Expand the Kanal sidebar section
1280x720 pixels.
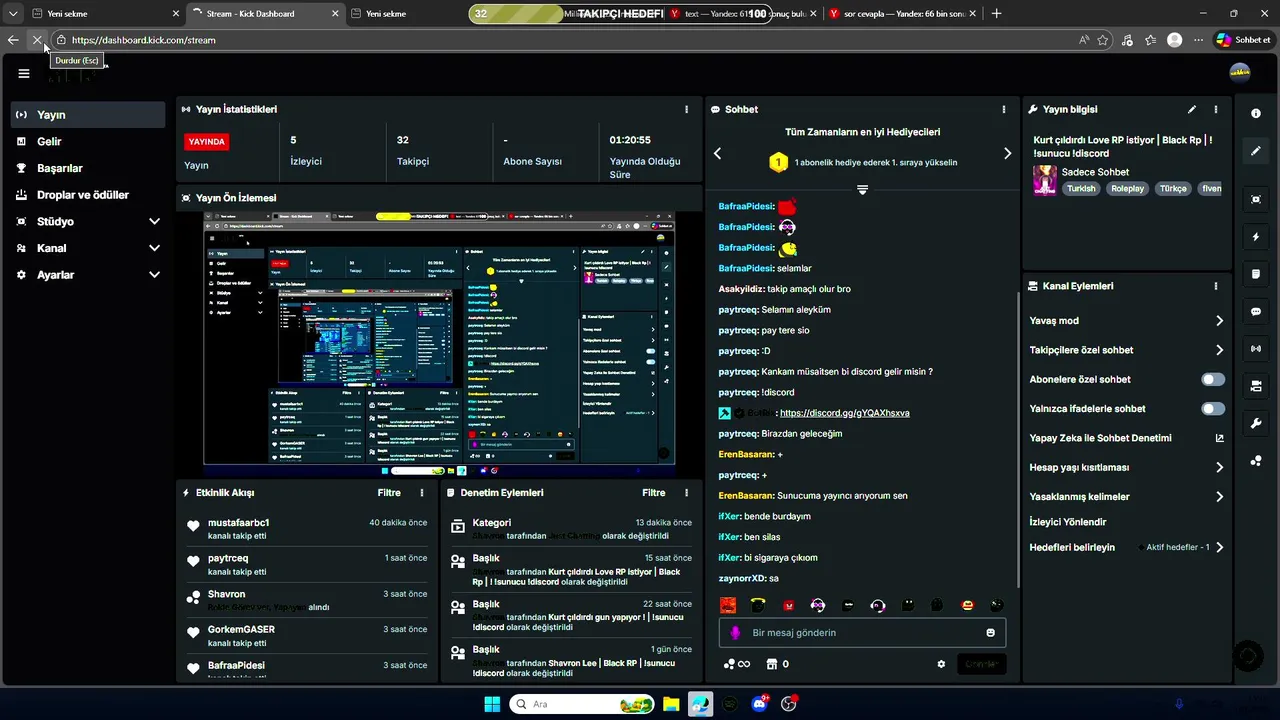pos(88,248)
